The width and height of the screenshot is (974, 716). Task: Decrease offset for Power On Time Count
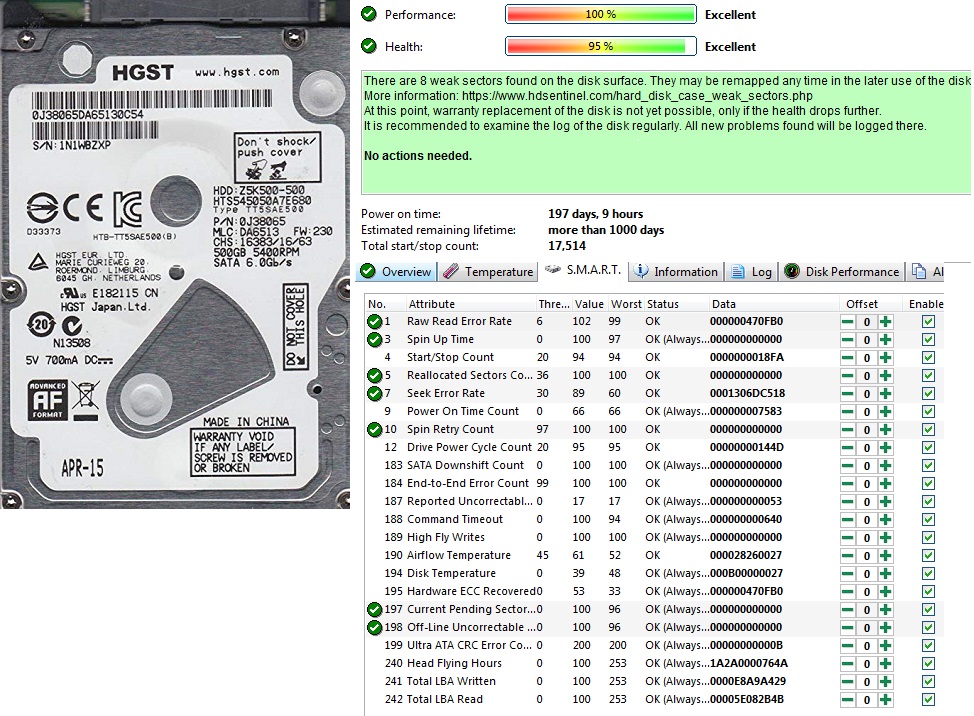[x=847, y=412]
